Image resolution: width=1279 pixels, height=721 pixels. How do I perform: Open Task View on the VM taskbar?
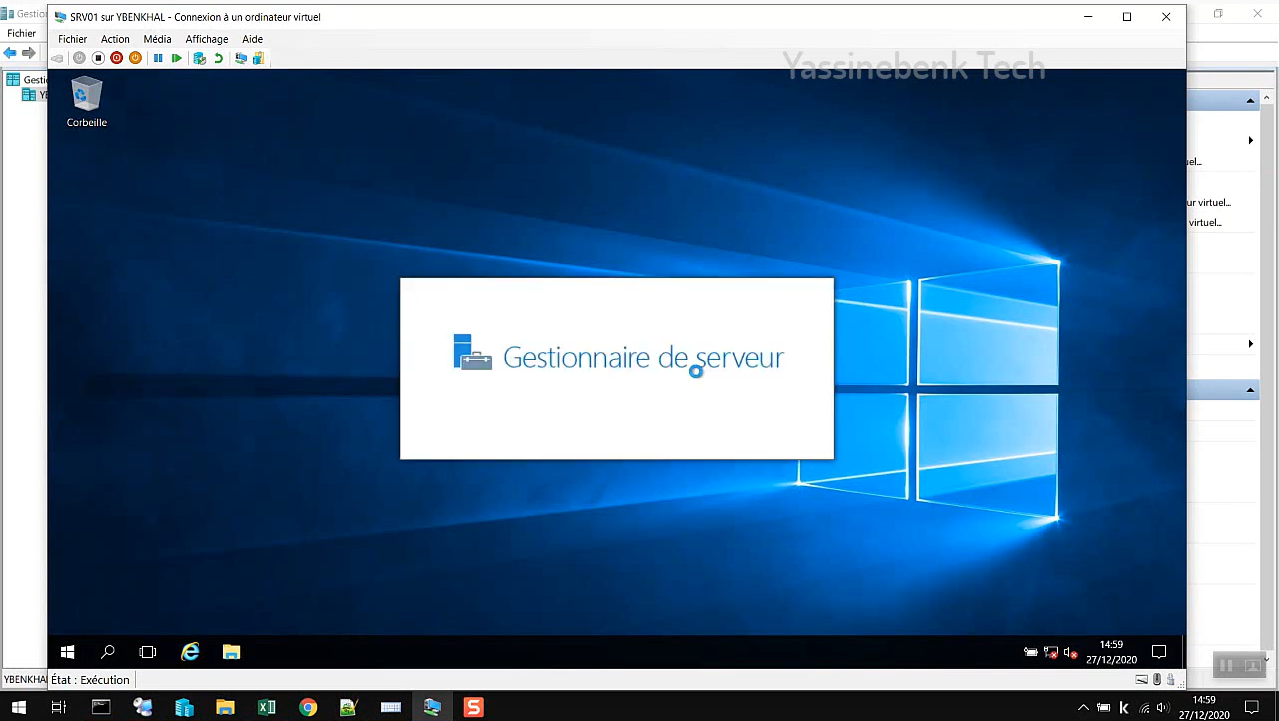coord(148,652)
